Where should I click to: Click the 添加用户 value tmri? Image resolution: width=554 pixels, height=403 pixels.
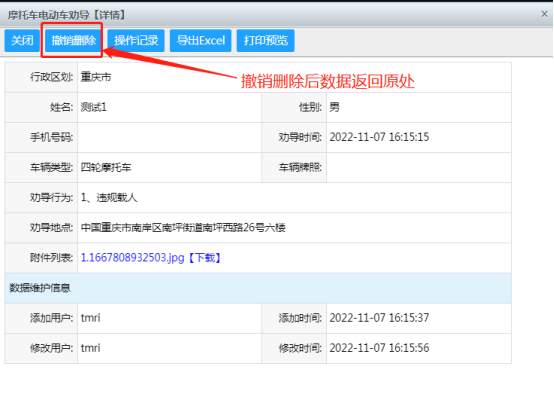click(90, 318)
